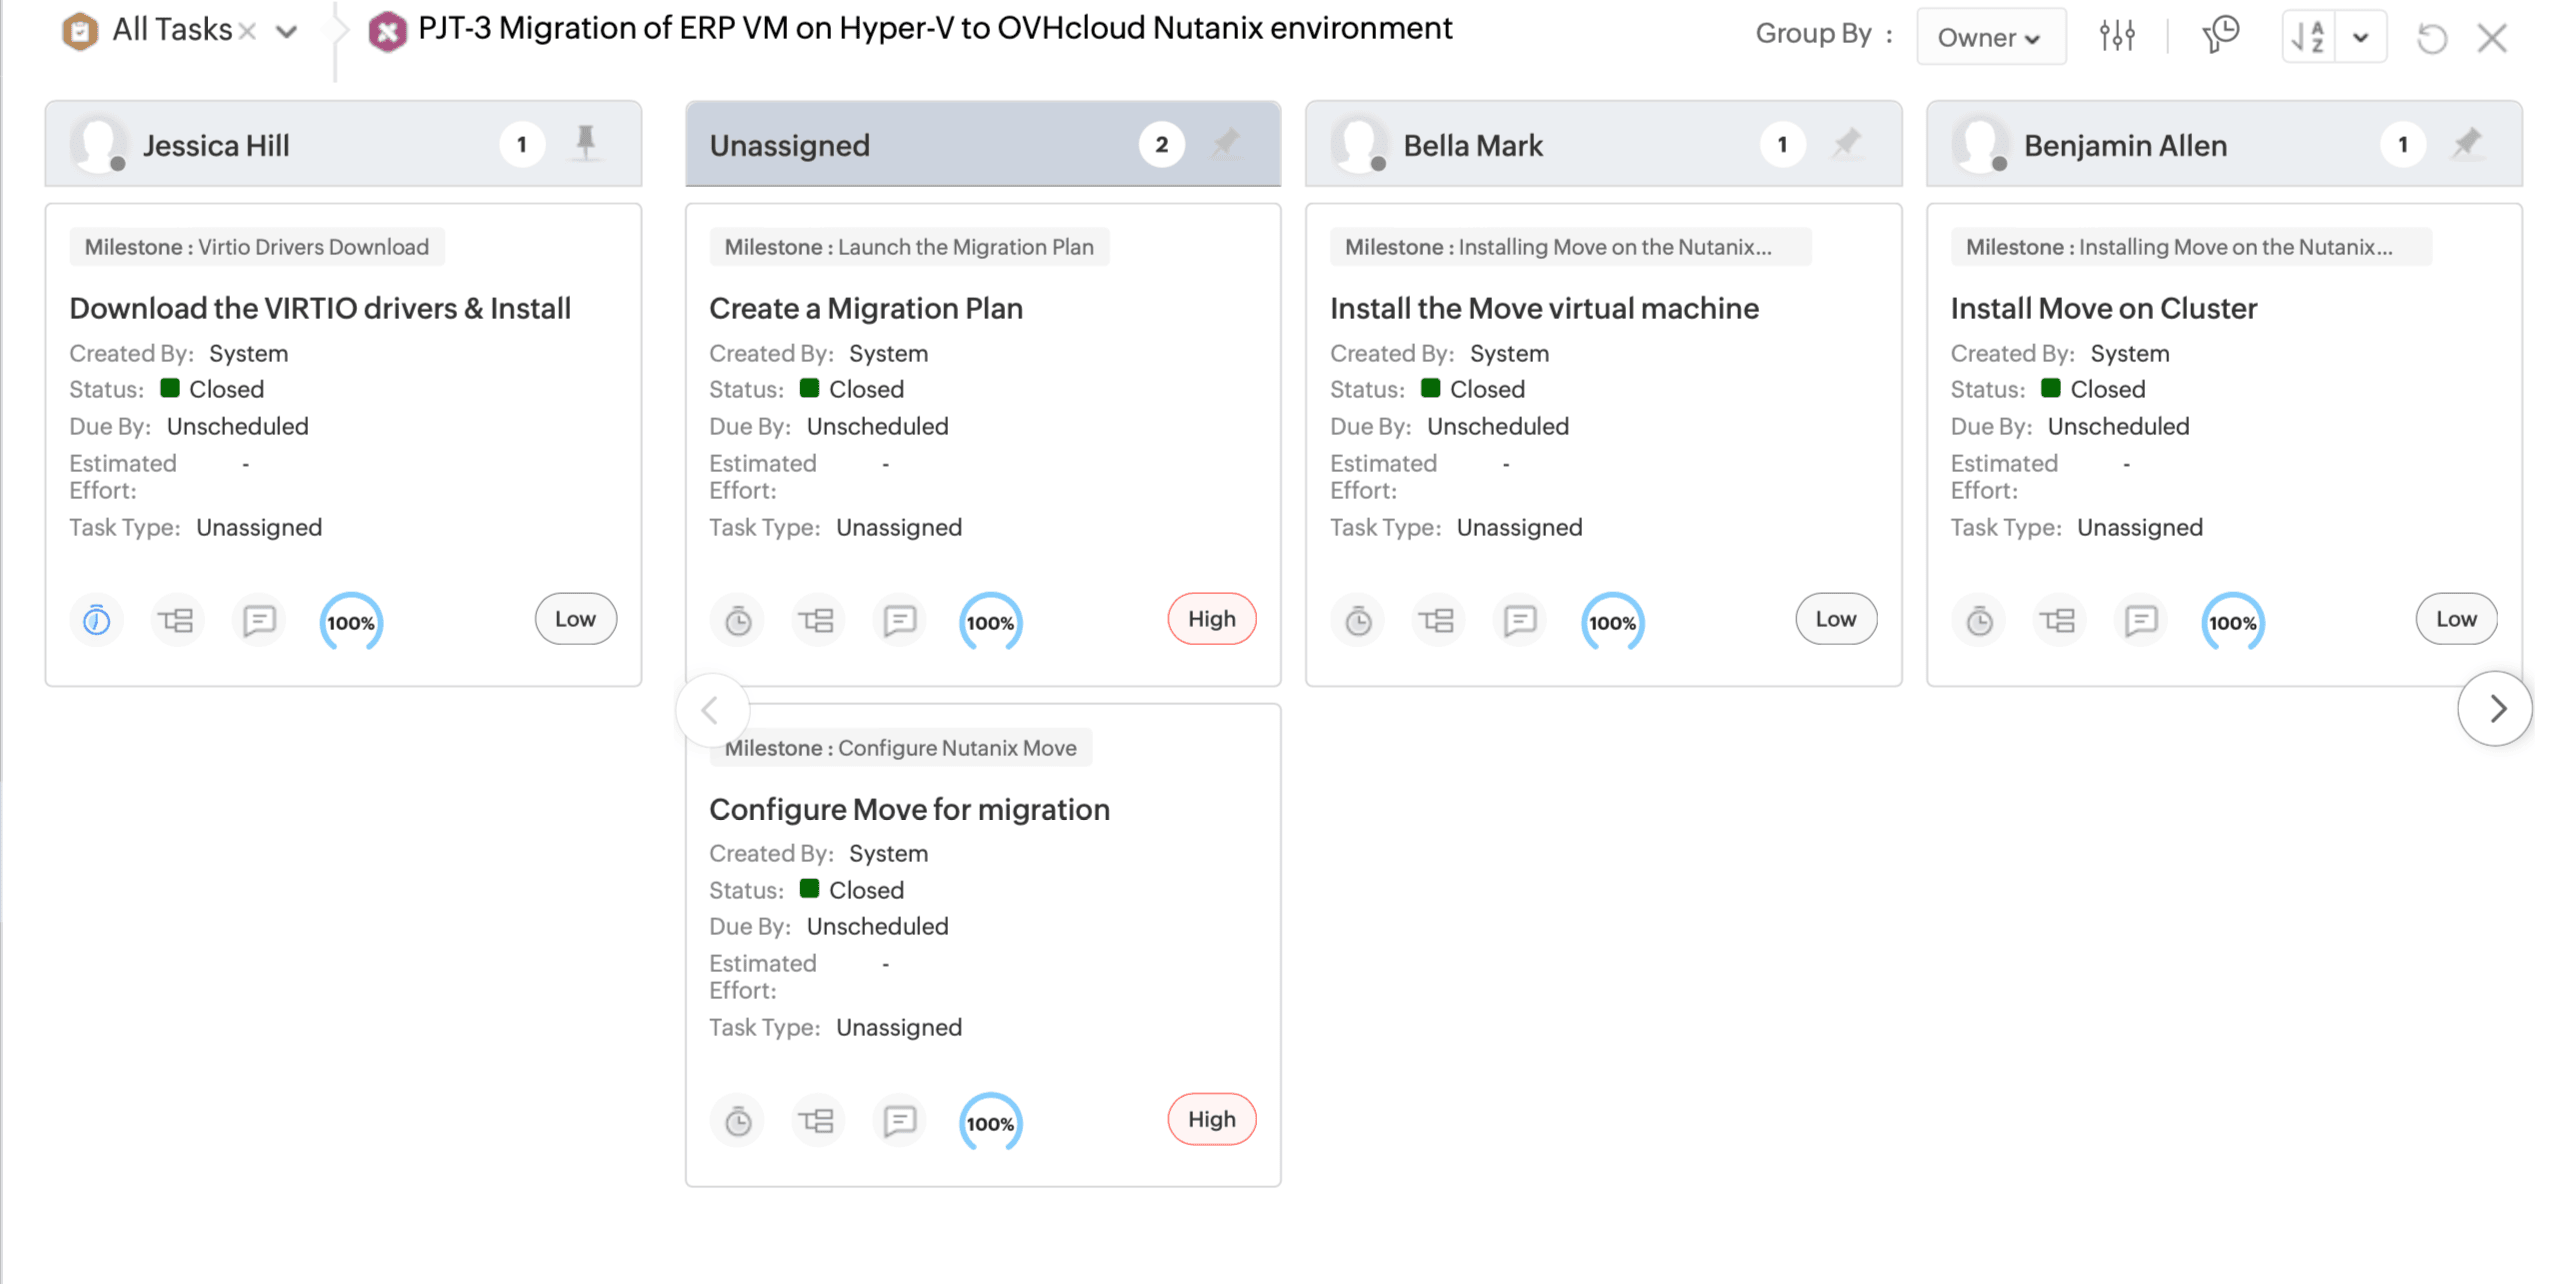Open comments on Configure Move for migration
The image size is (2558, 1284).
tap(899, 1121)
